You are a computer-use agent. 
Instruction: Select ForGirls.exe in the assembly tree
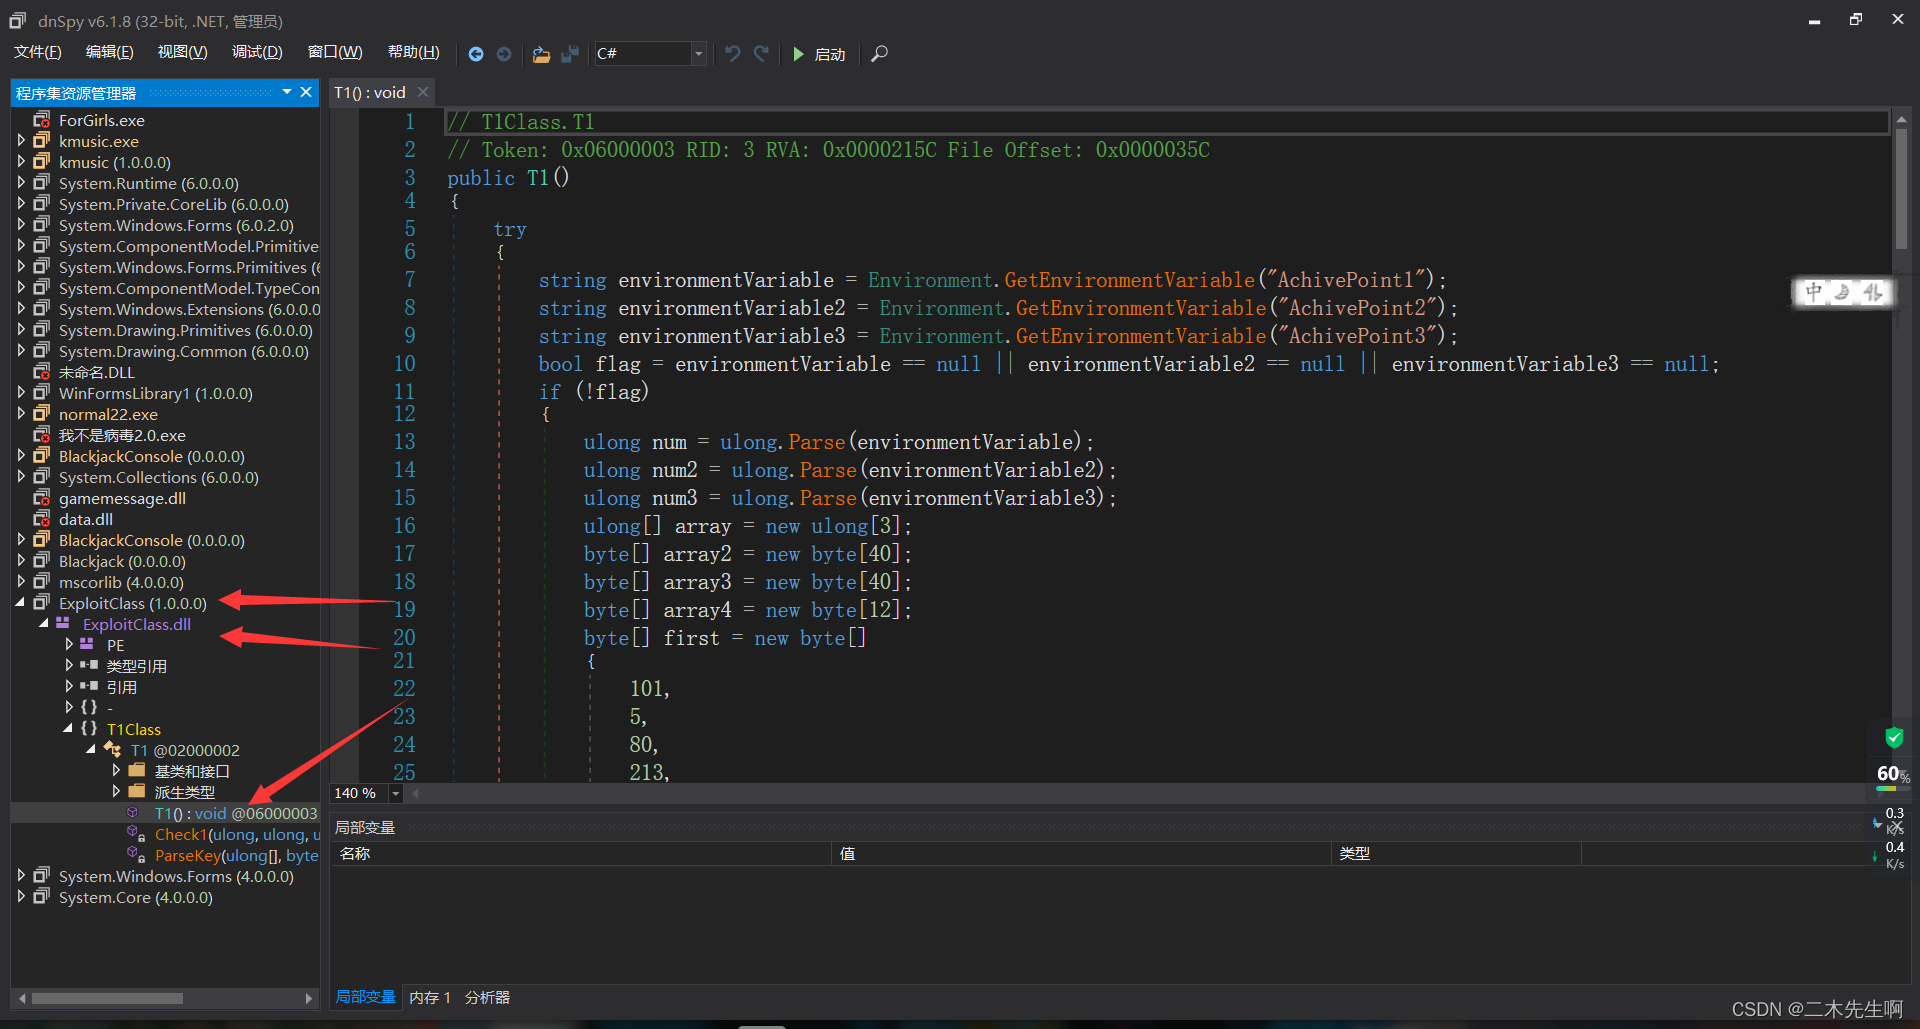[x=101, y=120]
